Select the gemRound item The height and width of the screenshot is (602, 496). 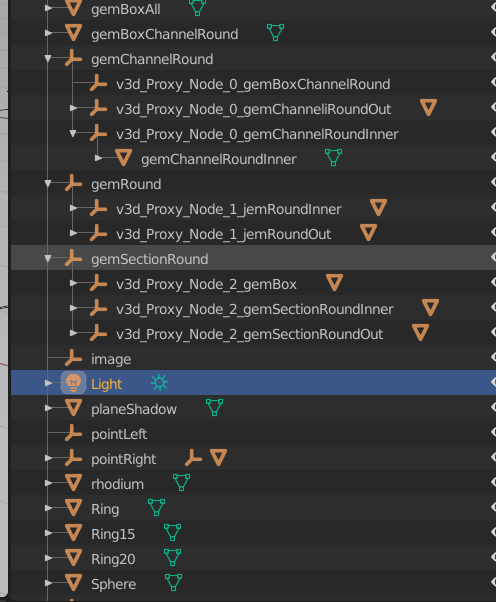pos(126,184)
